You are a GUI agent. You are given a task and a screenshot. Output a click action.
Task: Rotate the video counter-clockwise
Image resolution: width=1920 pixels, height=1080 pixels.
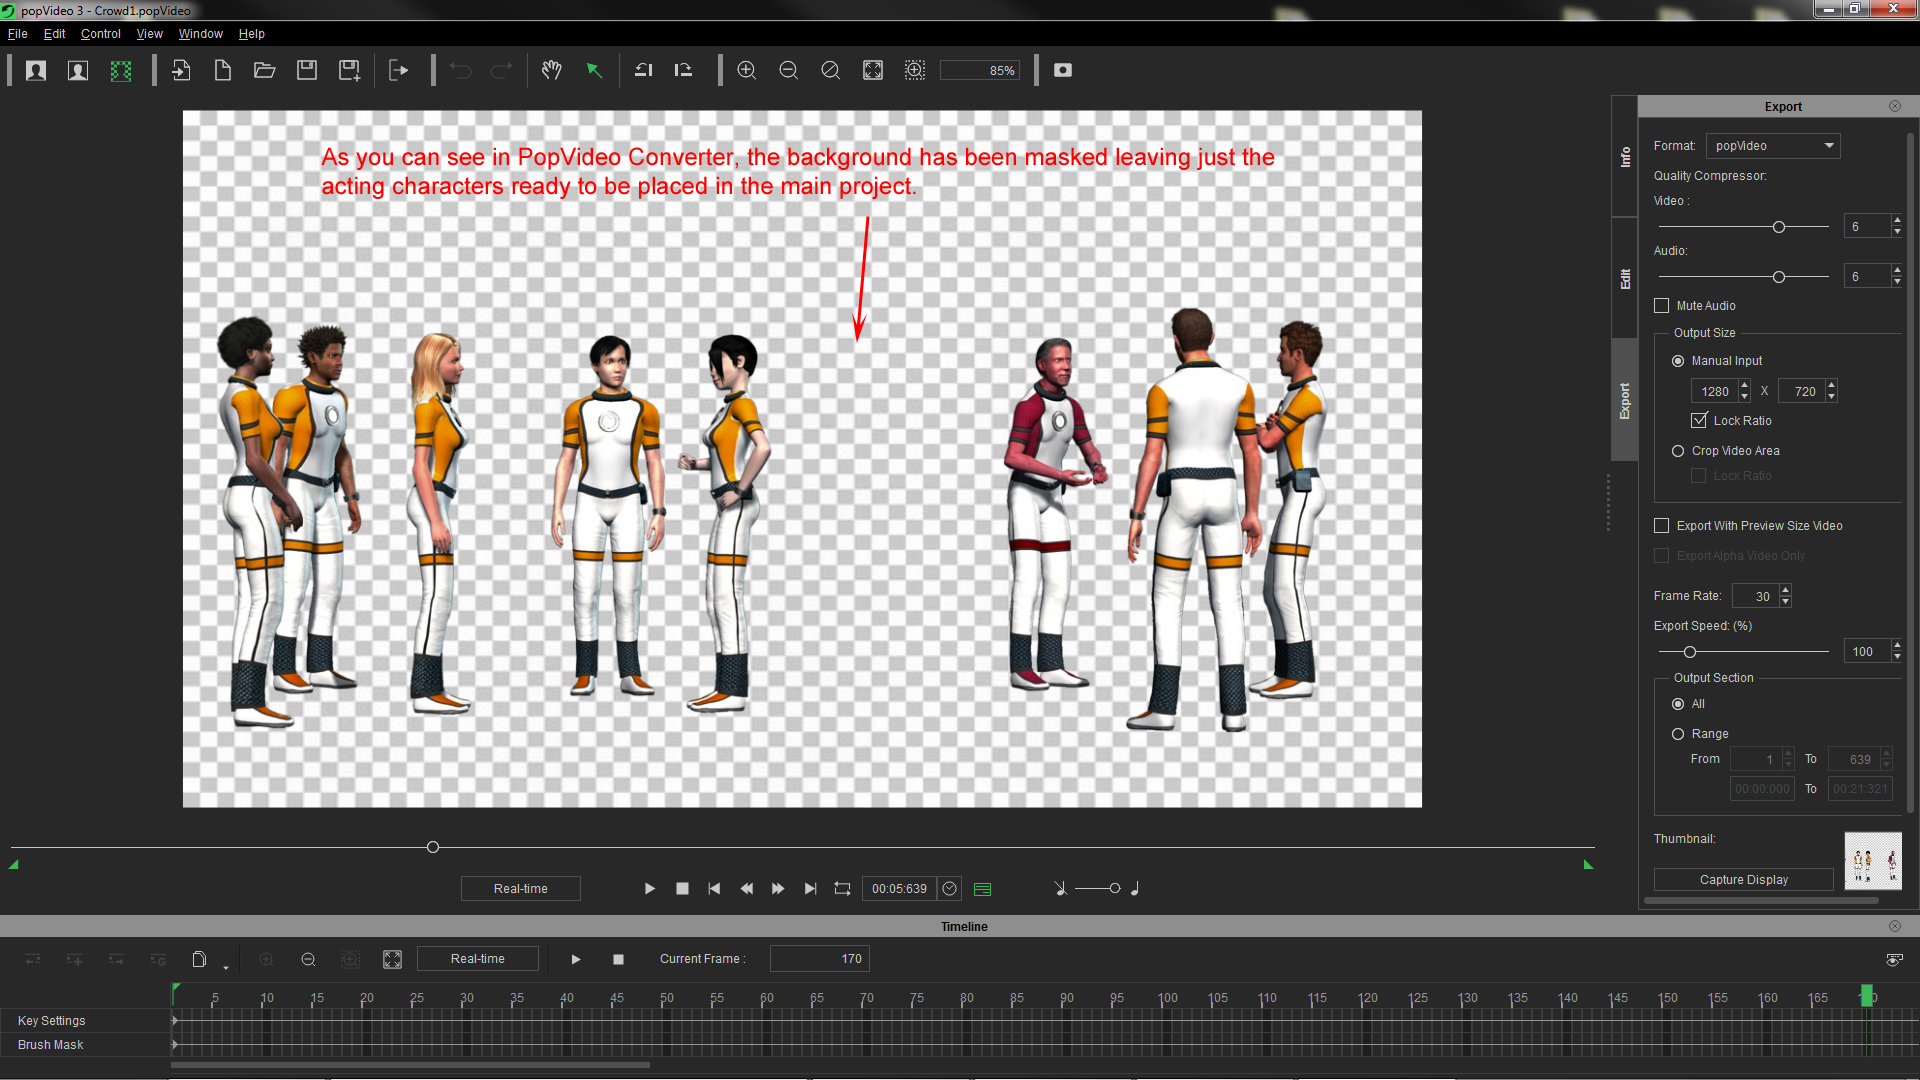click(643, 70)
